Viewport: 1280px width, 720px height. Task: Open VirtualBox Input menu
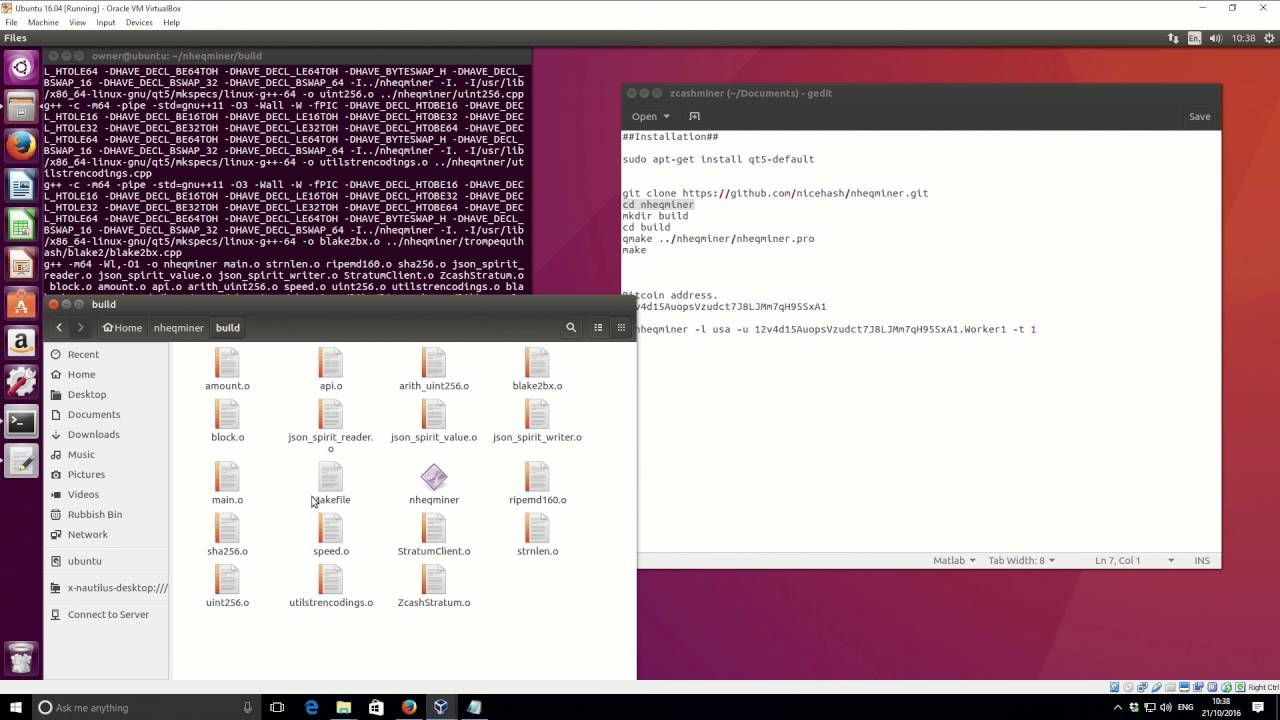(x=105, y=22)
